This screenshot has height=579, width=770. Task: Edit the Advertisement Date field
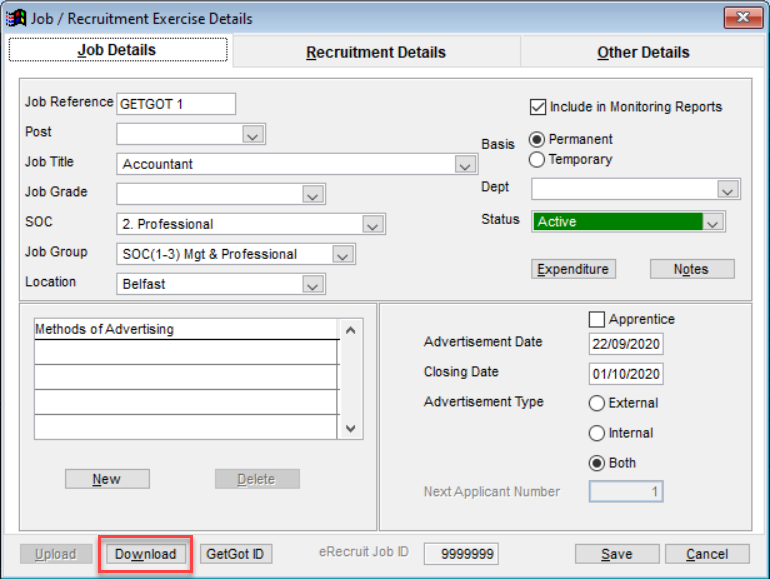pyautogui.click(x=626, y=344)
